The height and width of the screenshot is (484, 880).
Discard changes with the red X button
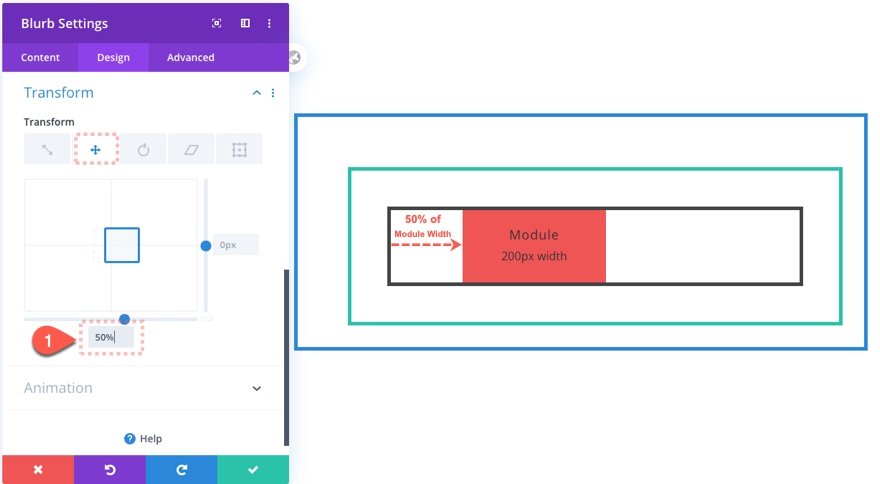38,469
